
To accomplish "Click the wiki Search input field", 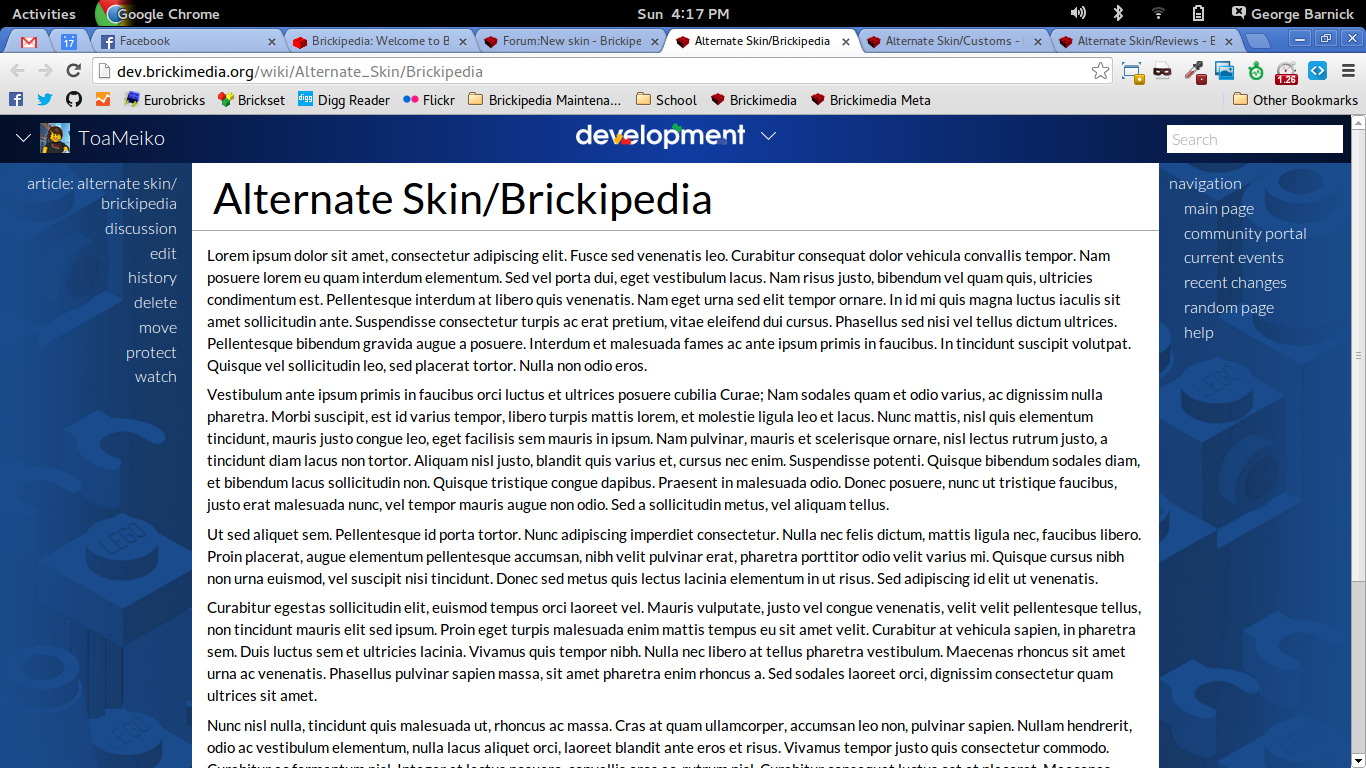I will [x=1254, y=139].
